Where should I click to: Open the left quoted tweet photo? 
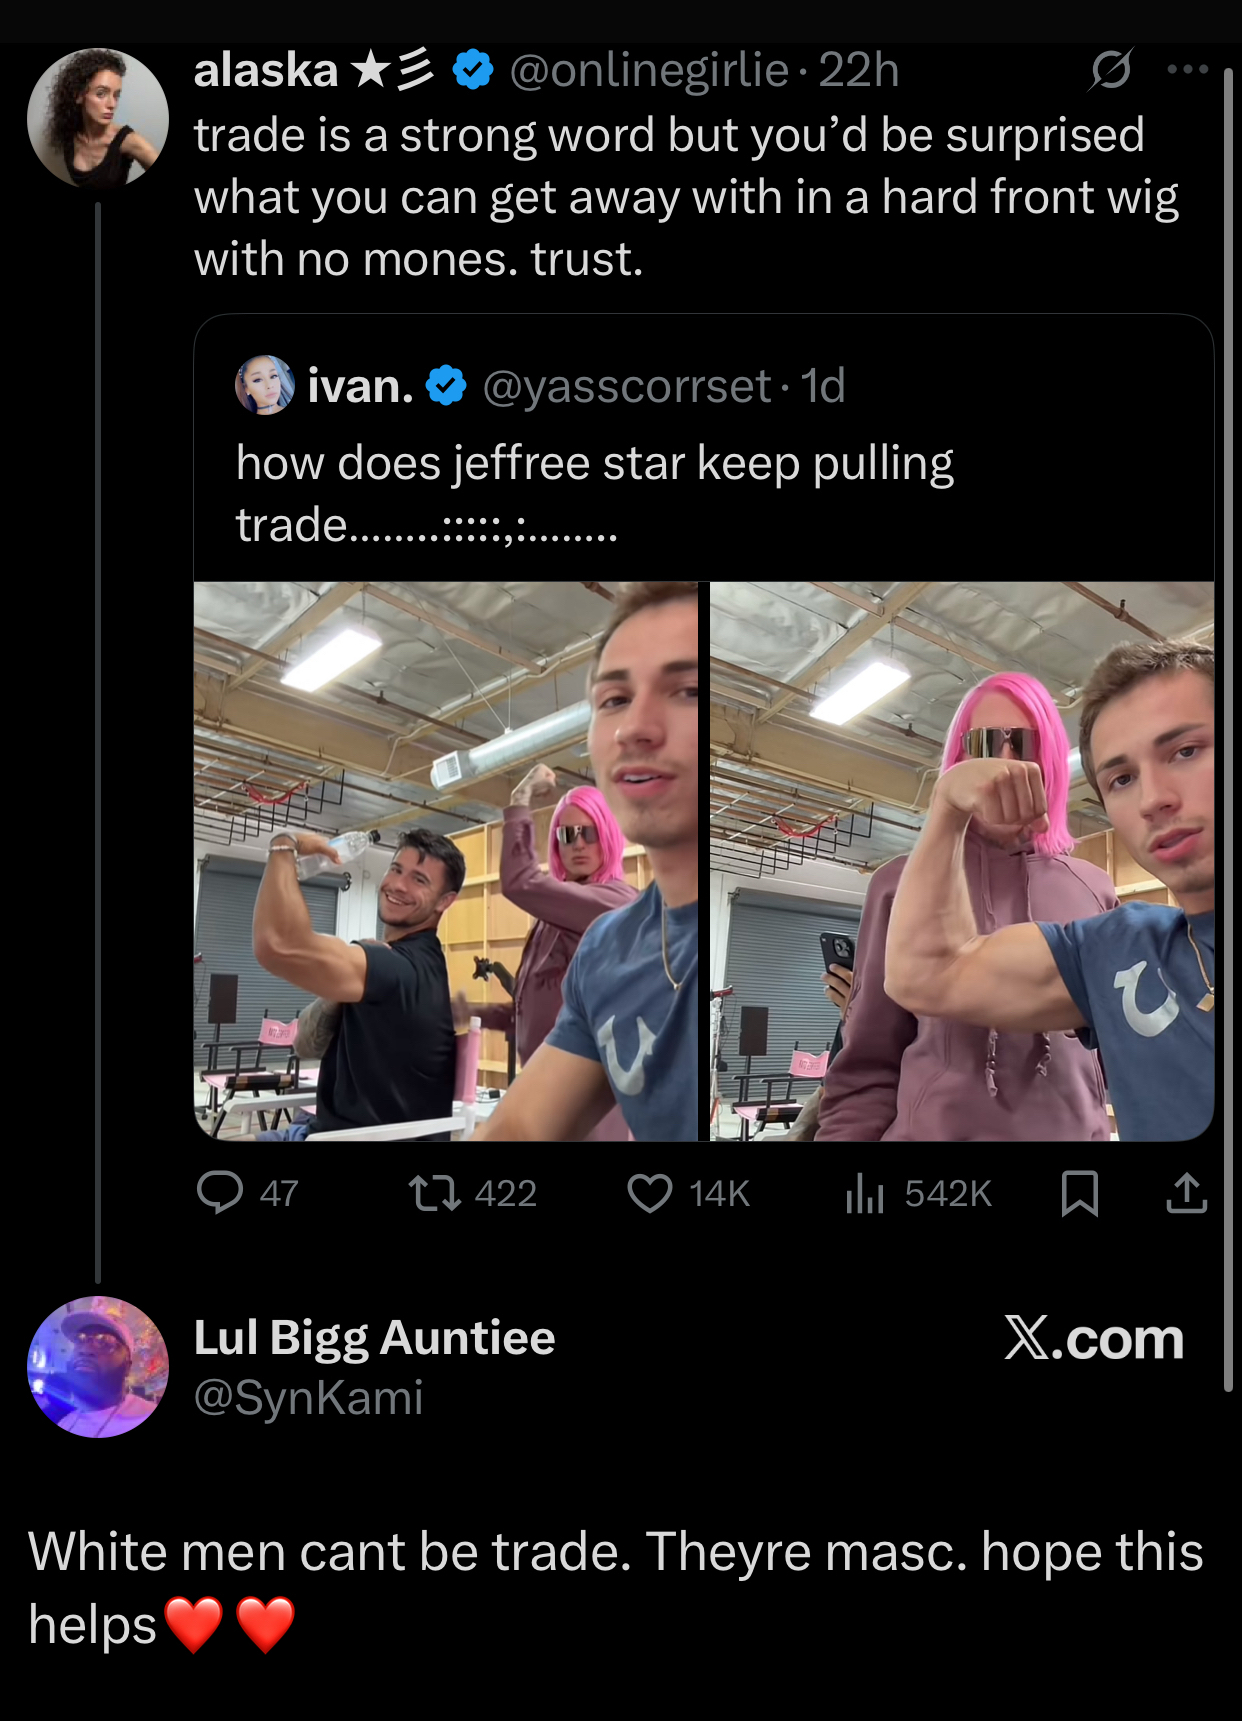pyautogui.click(x=445, y=861)
